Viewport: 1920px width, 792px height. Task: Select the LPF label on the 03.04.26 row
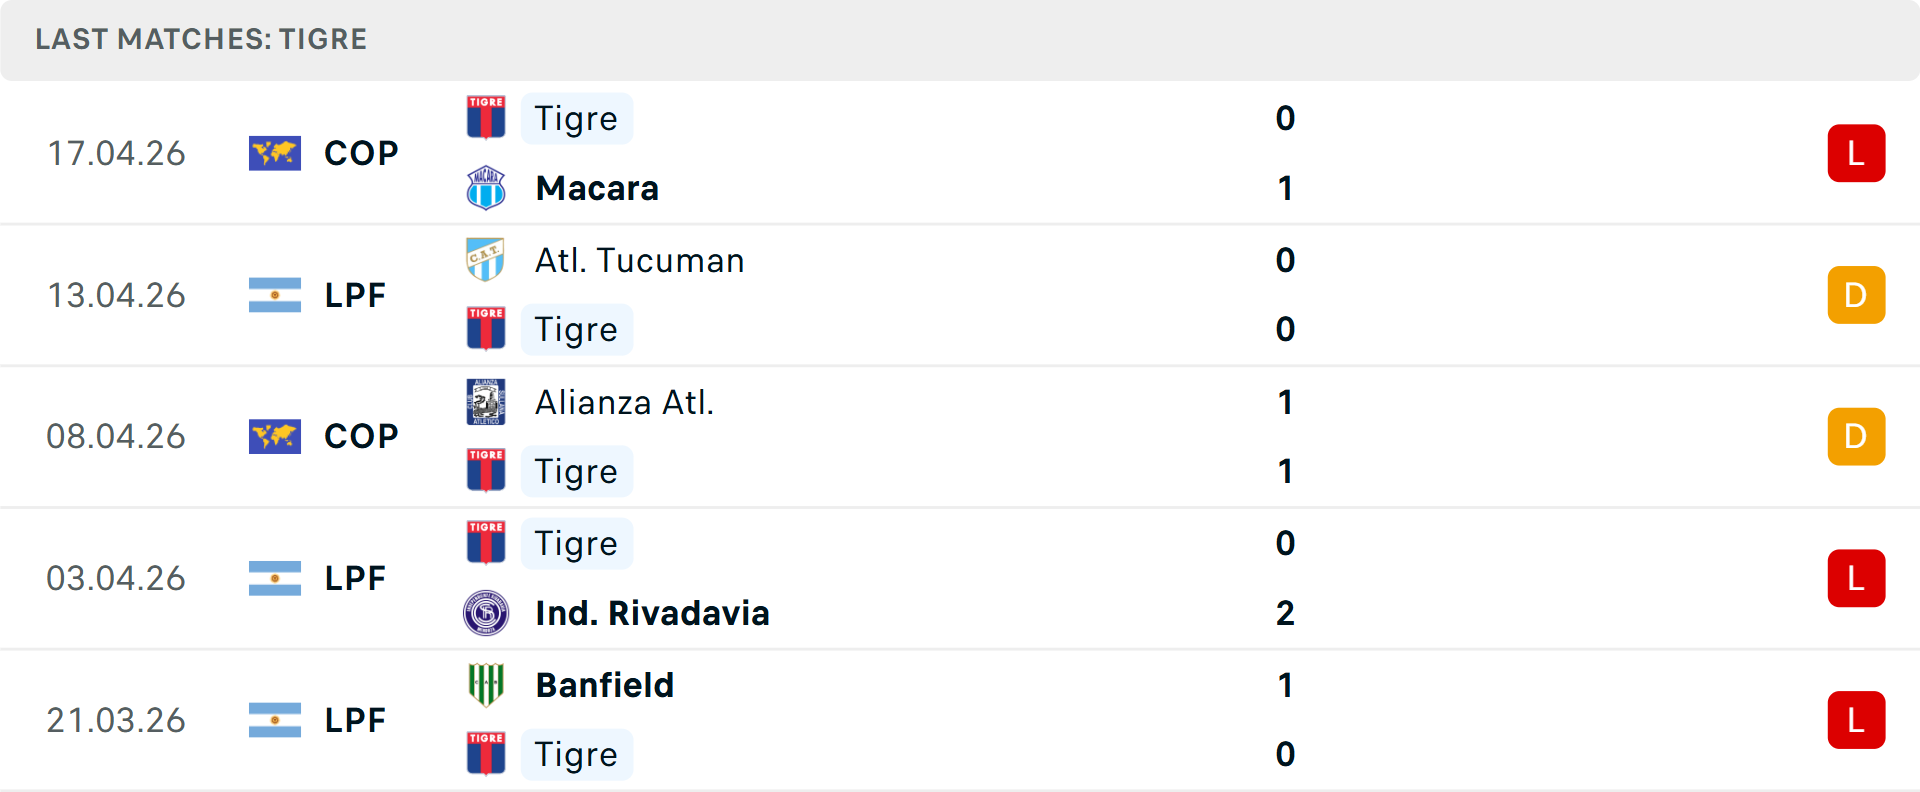point(355,578)
